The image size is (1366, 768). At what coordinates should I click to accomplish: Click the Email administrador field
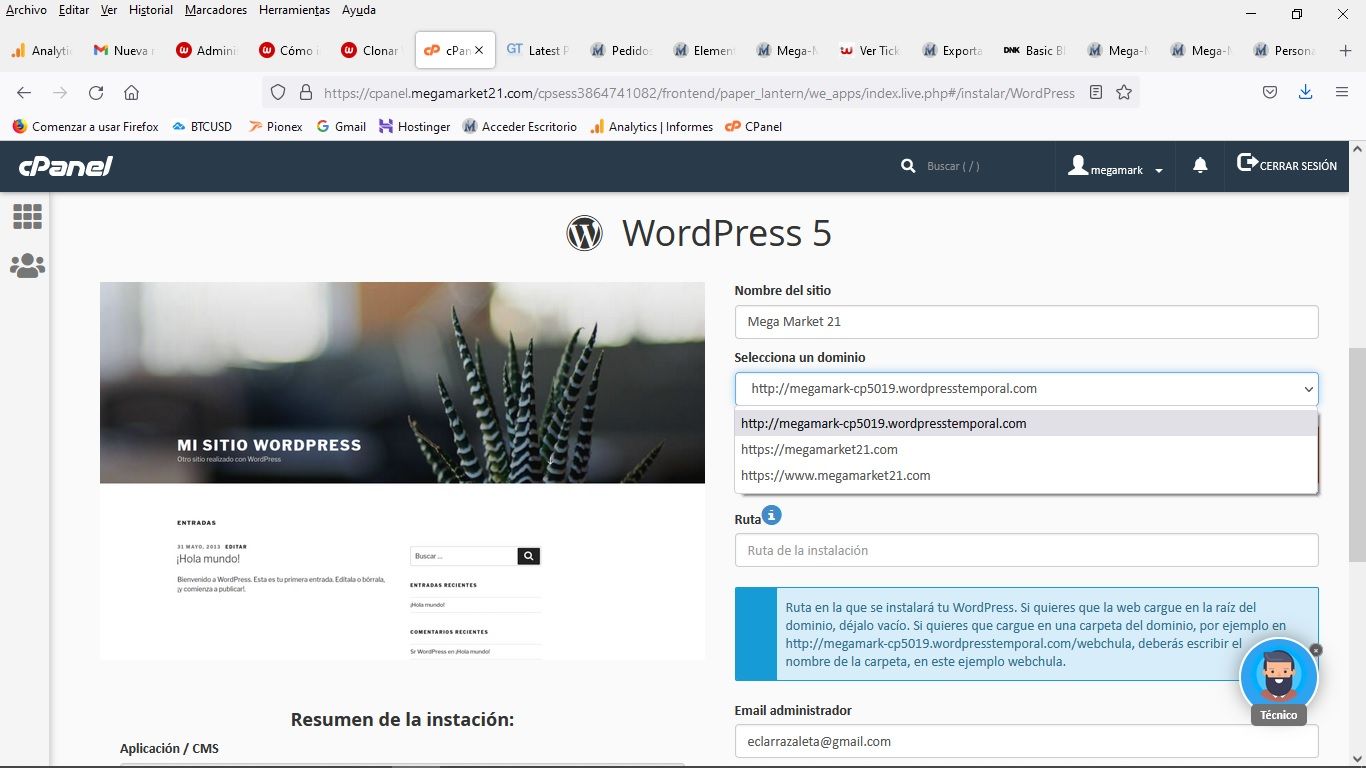(1026, 741)
